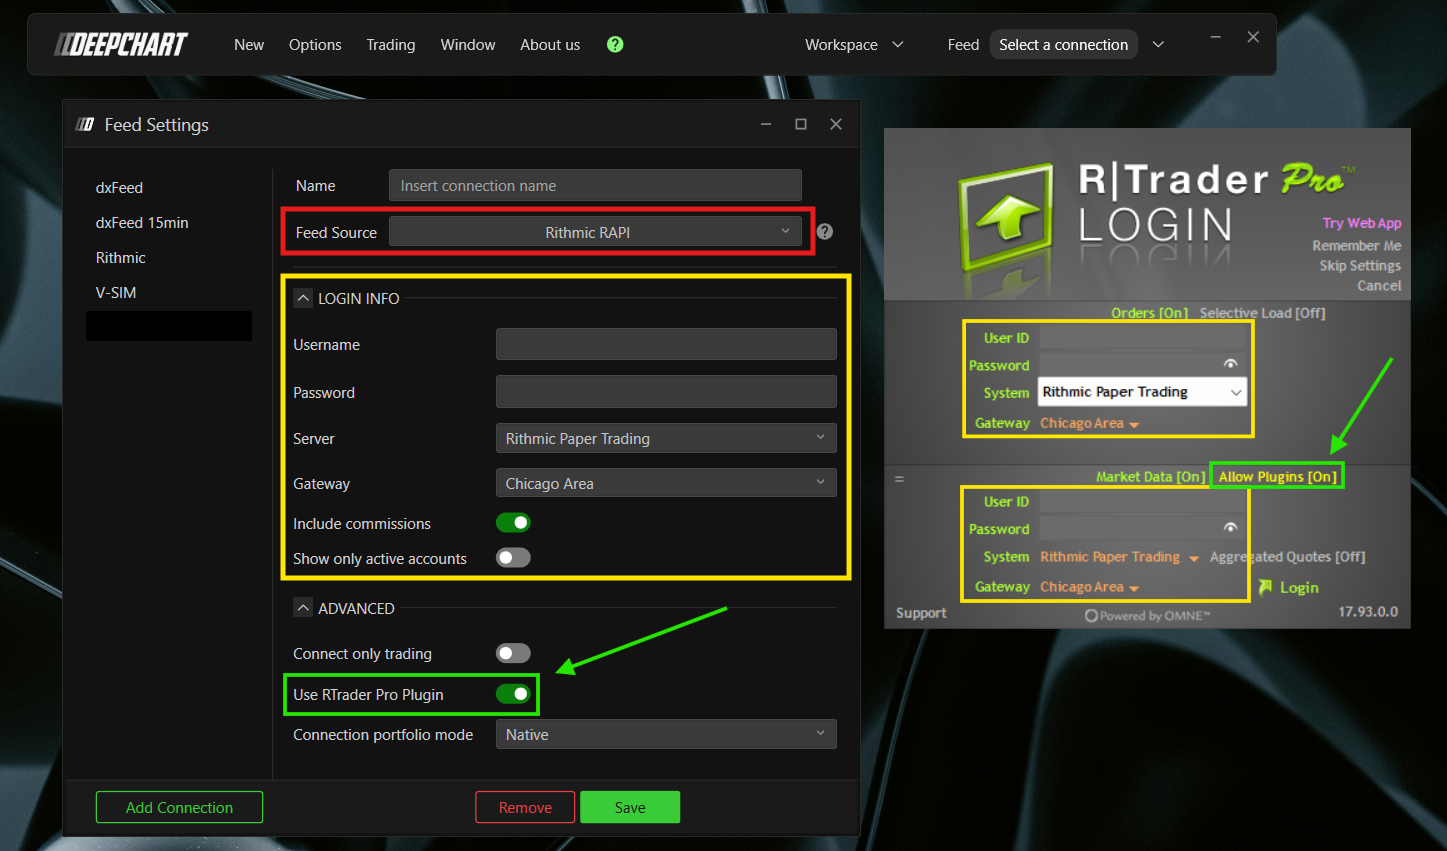
Task: Click Support link in R|Trader Pro
Action: (x=921, y=613)
